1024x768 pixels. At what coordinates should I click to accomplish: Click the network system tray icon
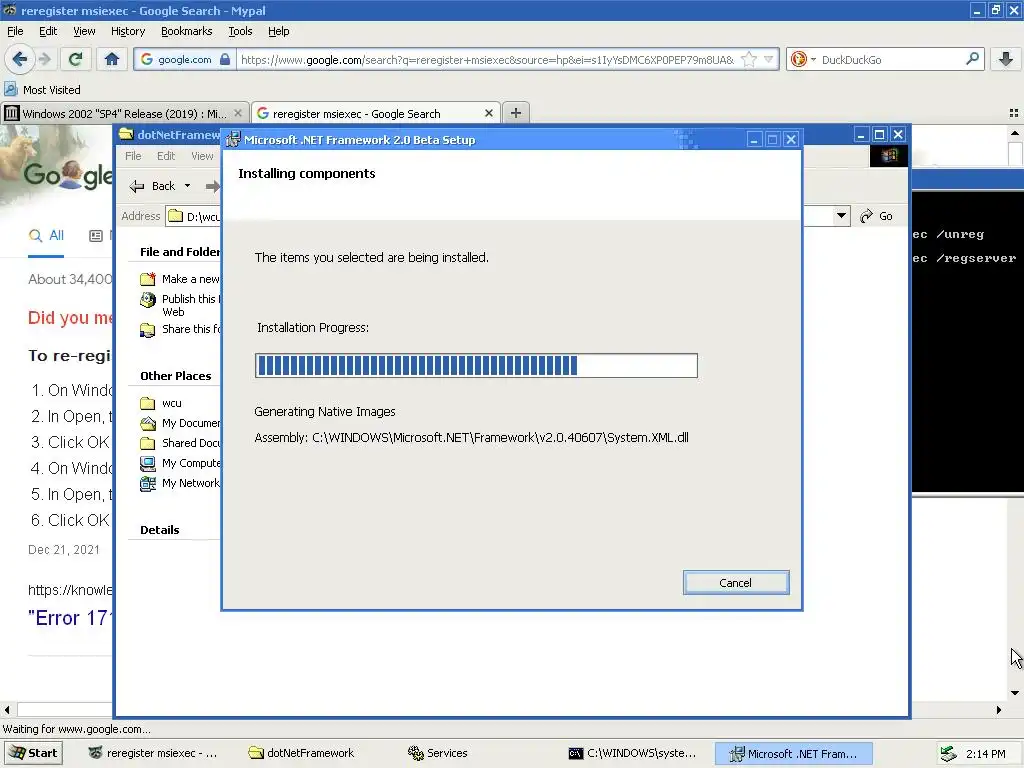click(948, 754)
